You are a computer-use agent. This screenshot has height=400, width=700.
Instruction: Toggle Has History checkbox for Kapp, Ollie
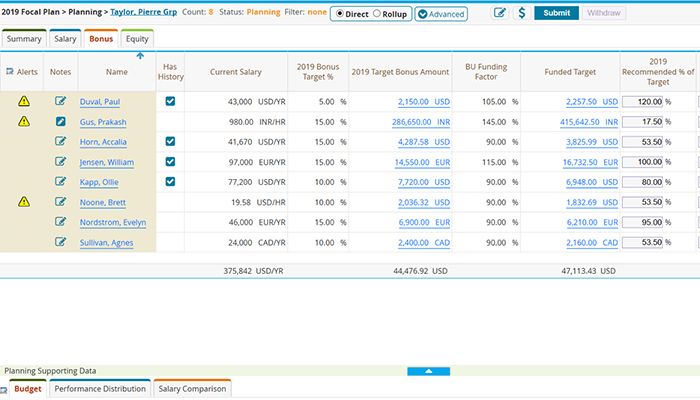(170, 181)
